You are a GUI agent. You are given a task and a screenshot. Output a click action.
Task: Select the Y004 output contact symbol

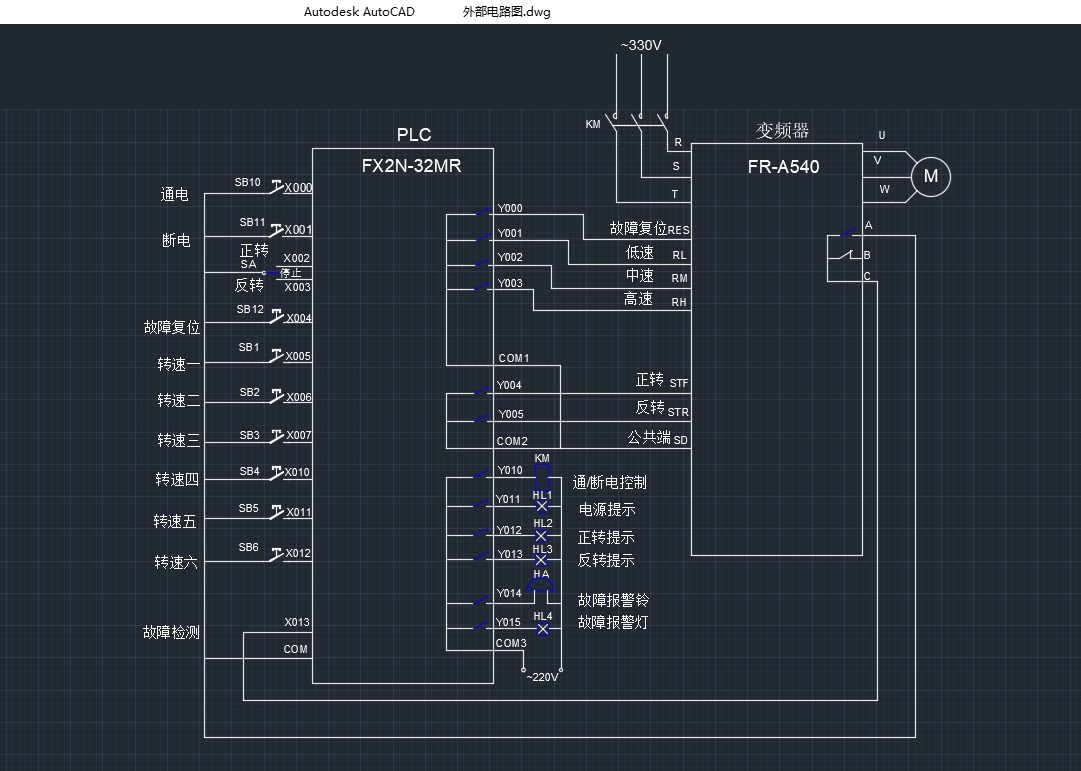click(483, 390)
